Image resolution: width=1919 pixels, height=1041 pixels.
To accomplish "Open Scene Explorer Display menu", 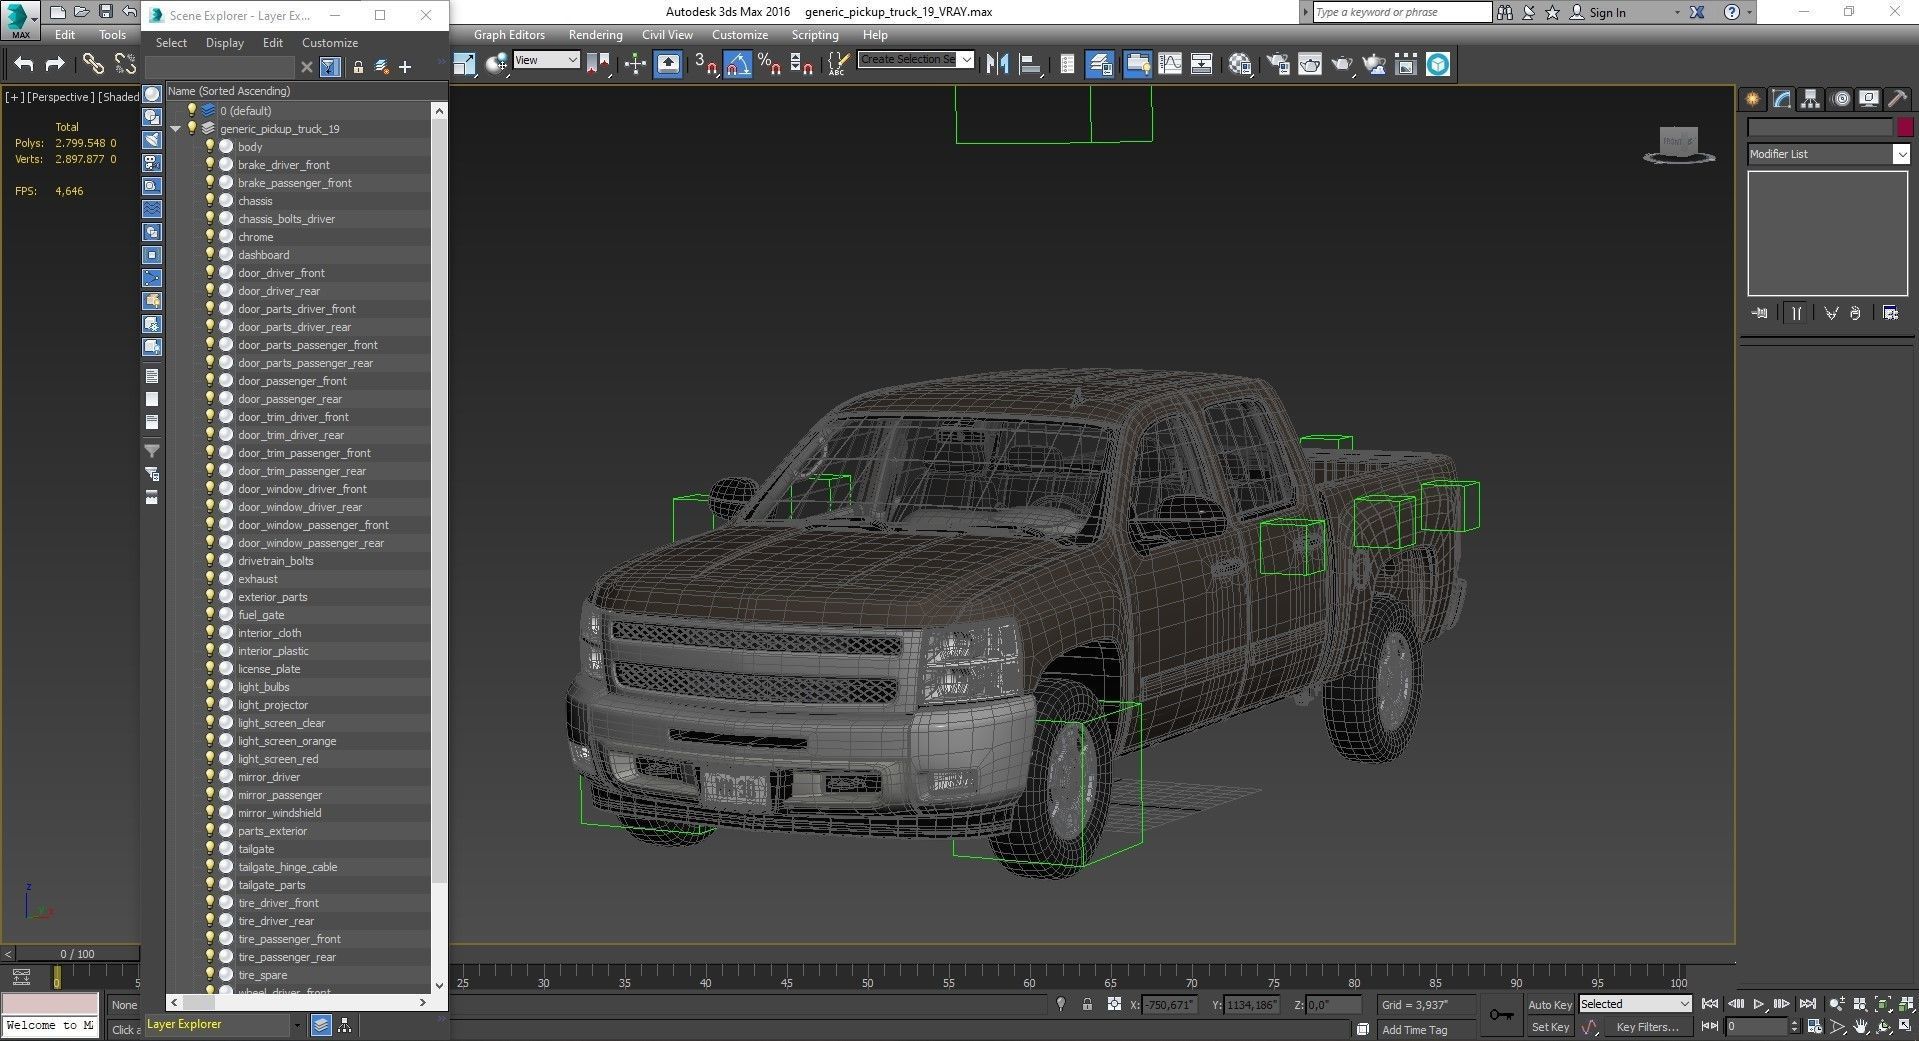I will [225, 43].
